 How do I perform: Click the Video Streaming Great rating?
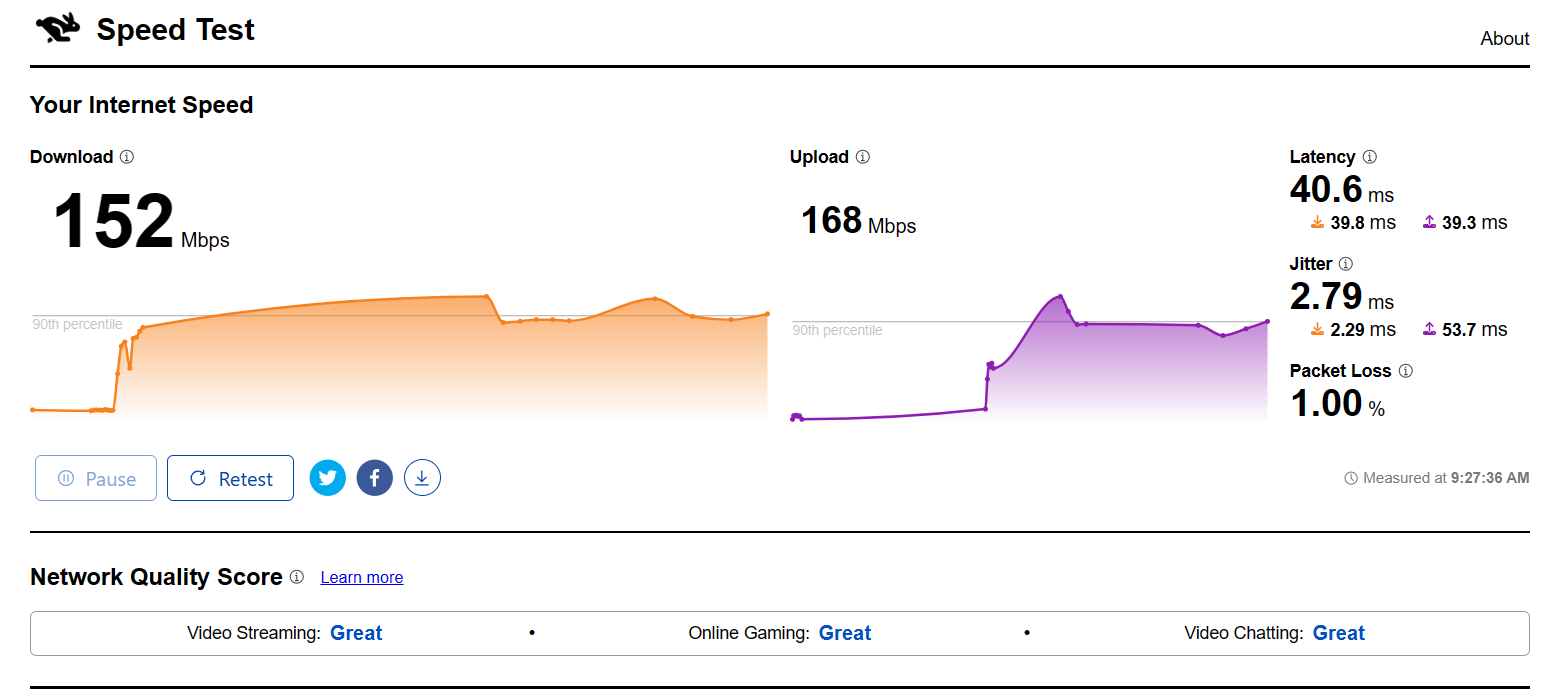(356, 633)
